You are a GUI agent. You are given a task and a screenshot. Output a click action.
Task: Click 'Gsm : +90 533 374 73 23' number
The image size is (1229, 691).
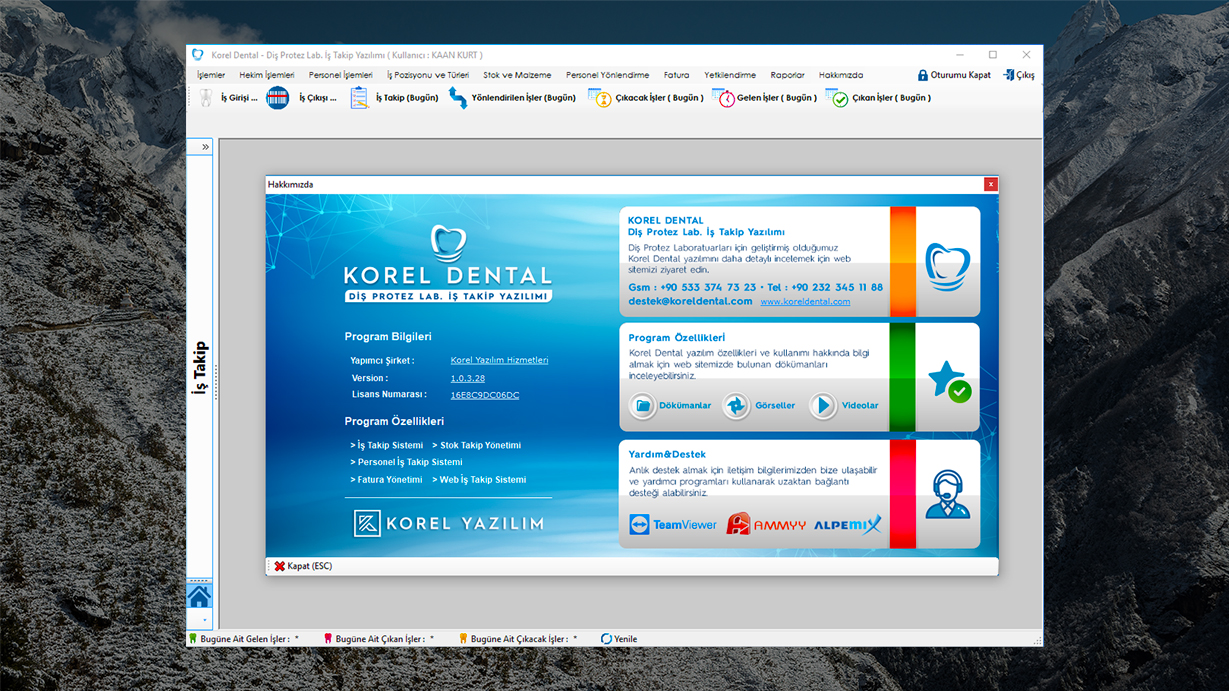pyautogui.click(x=692, y=287)
